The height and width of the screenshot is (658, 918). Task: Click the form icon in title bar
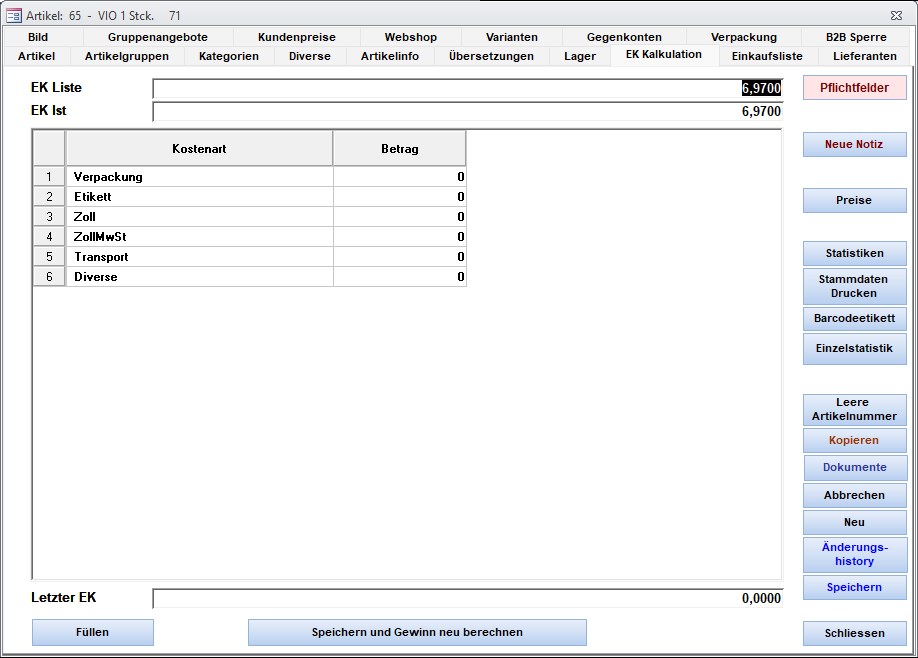point(14,15)
